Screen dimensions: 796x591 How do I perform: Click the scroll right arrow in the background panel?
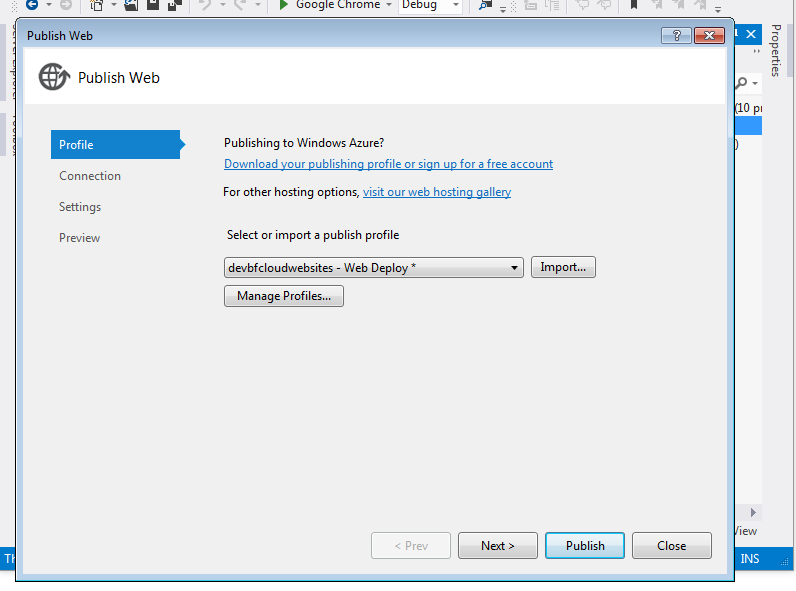[x=753, y=512]
